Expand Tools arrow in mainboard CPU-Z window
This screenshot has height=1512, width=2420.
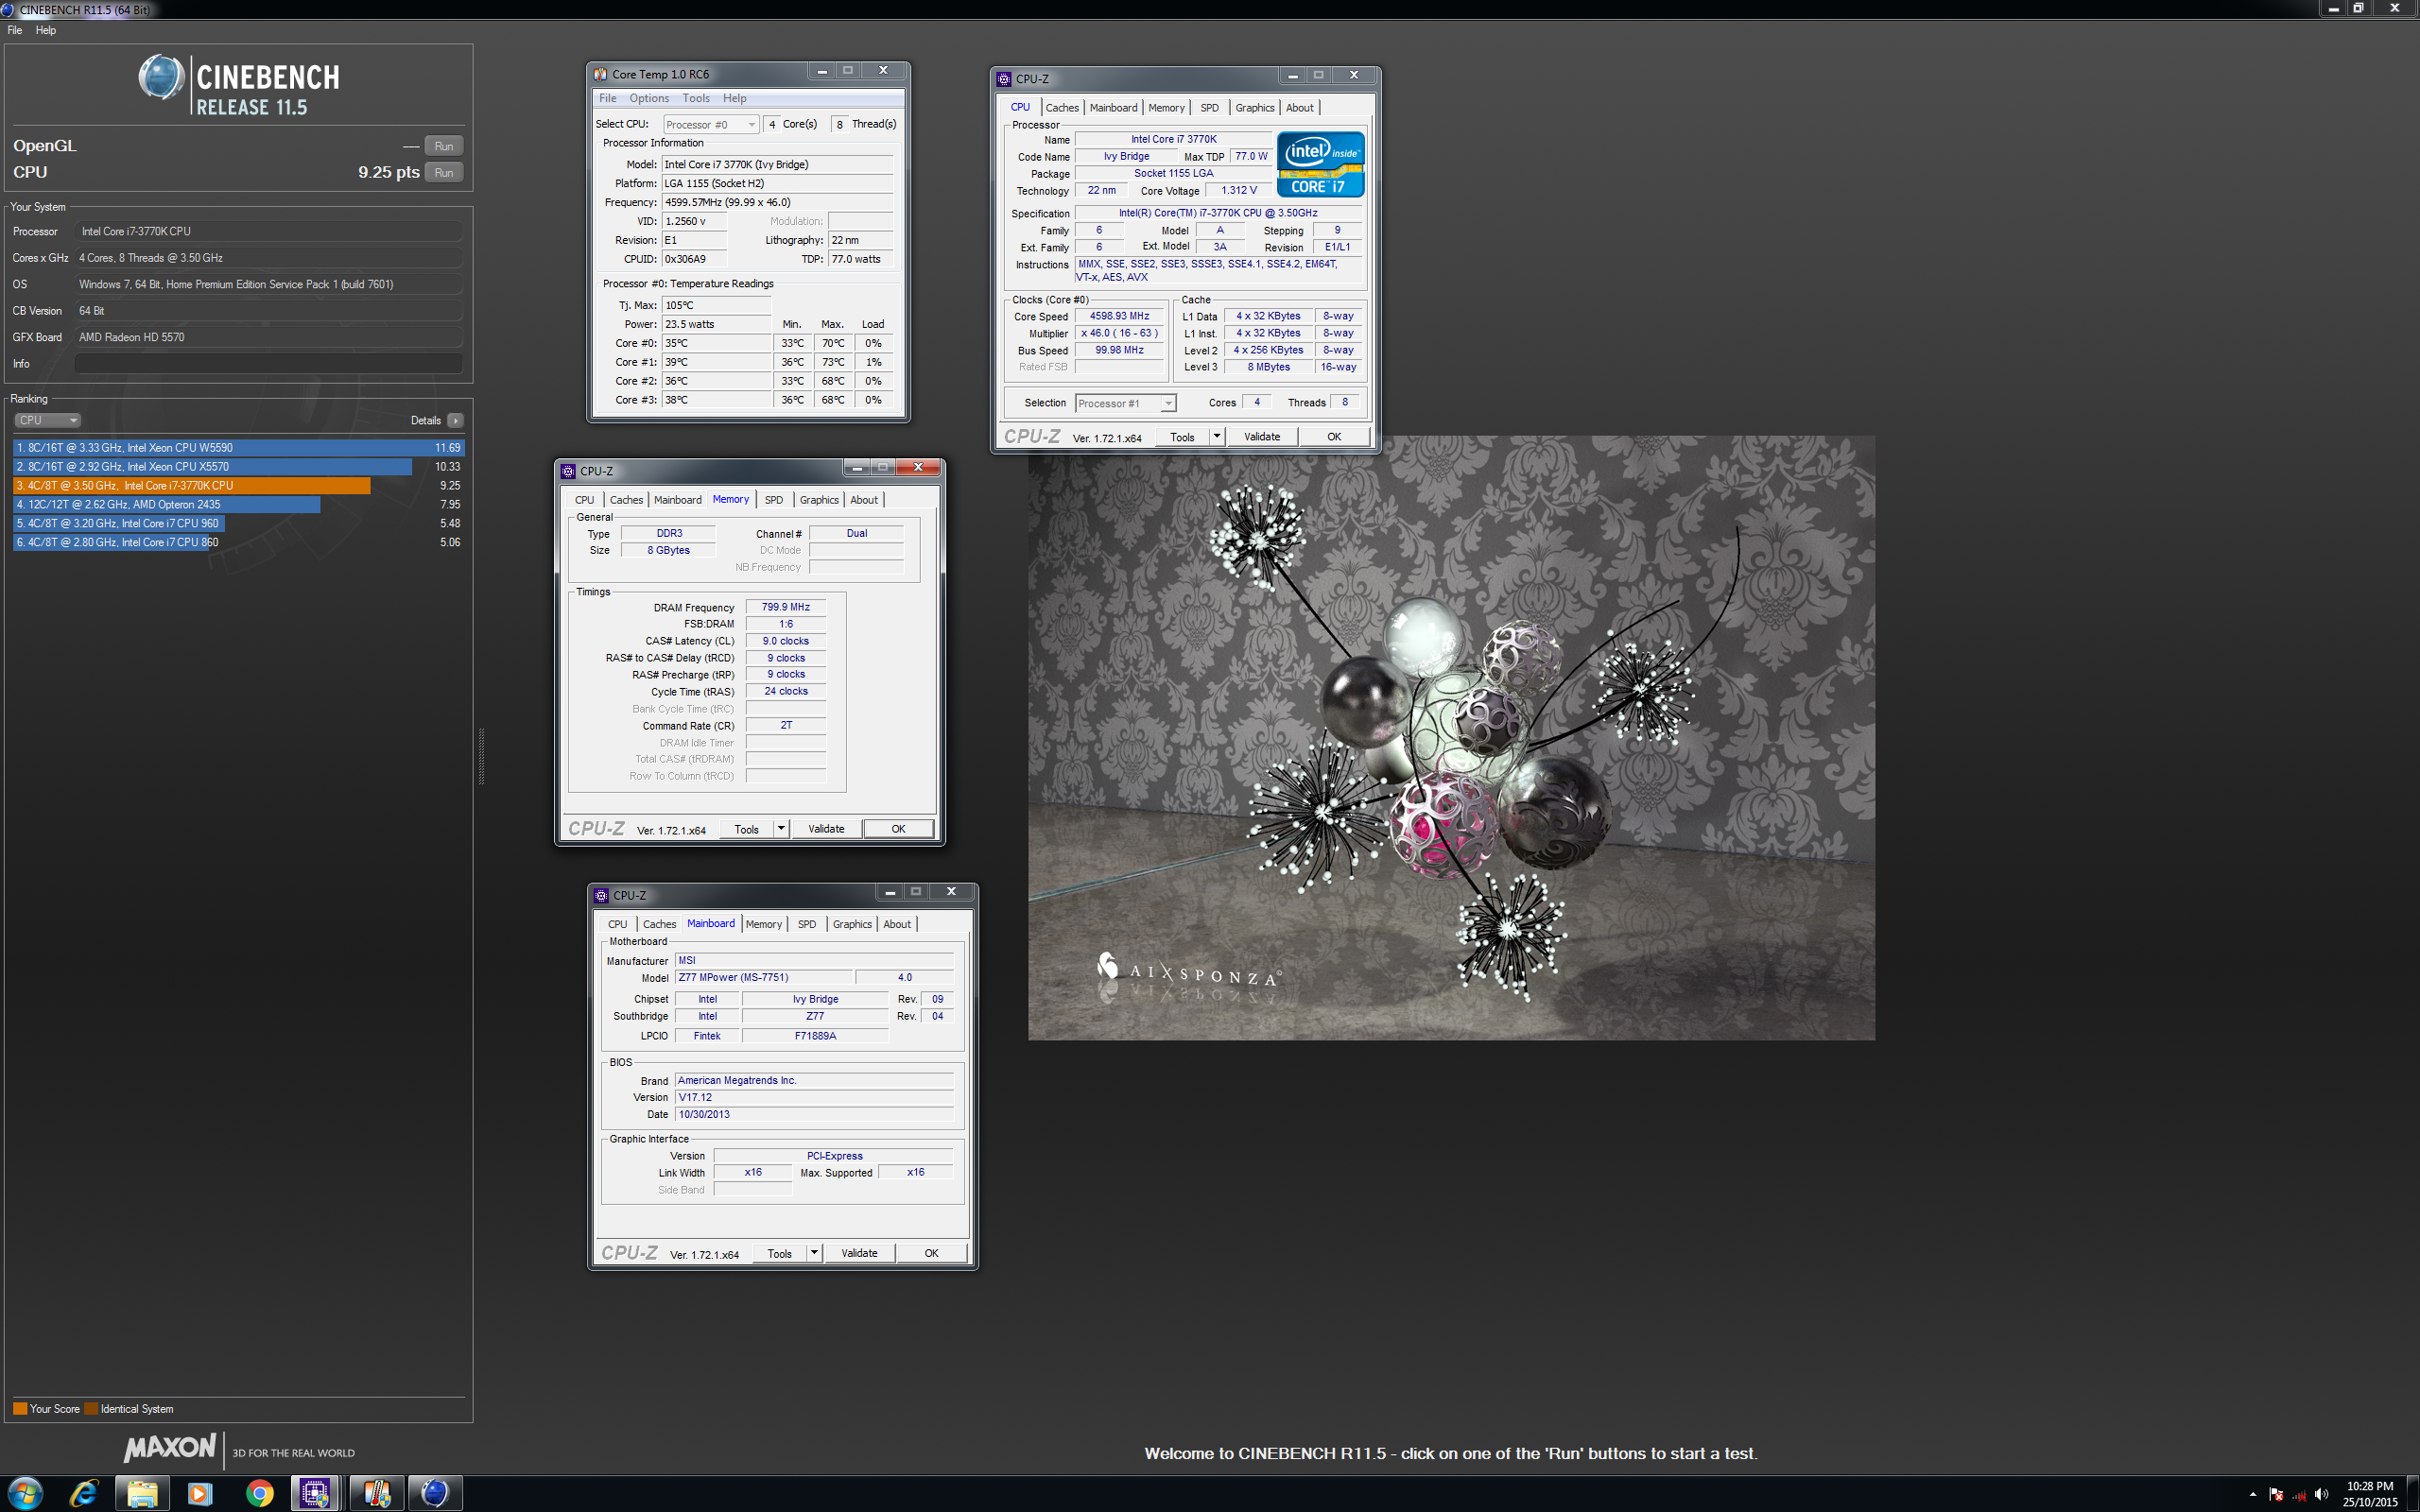(814, 1253)
